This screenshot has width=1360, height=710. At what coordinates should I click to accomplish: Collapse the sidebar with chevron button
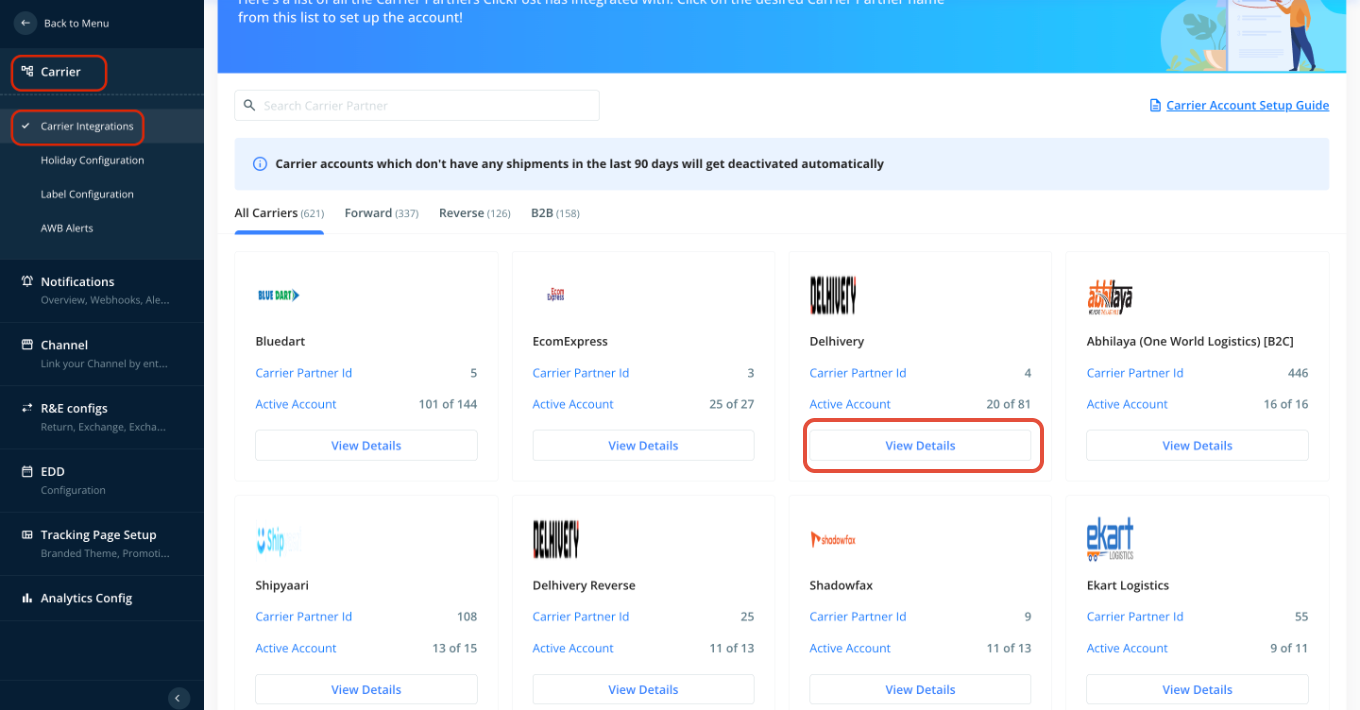(x=178, y=698)
